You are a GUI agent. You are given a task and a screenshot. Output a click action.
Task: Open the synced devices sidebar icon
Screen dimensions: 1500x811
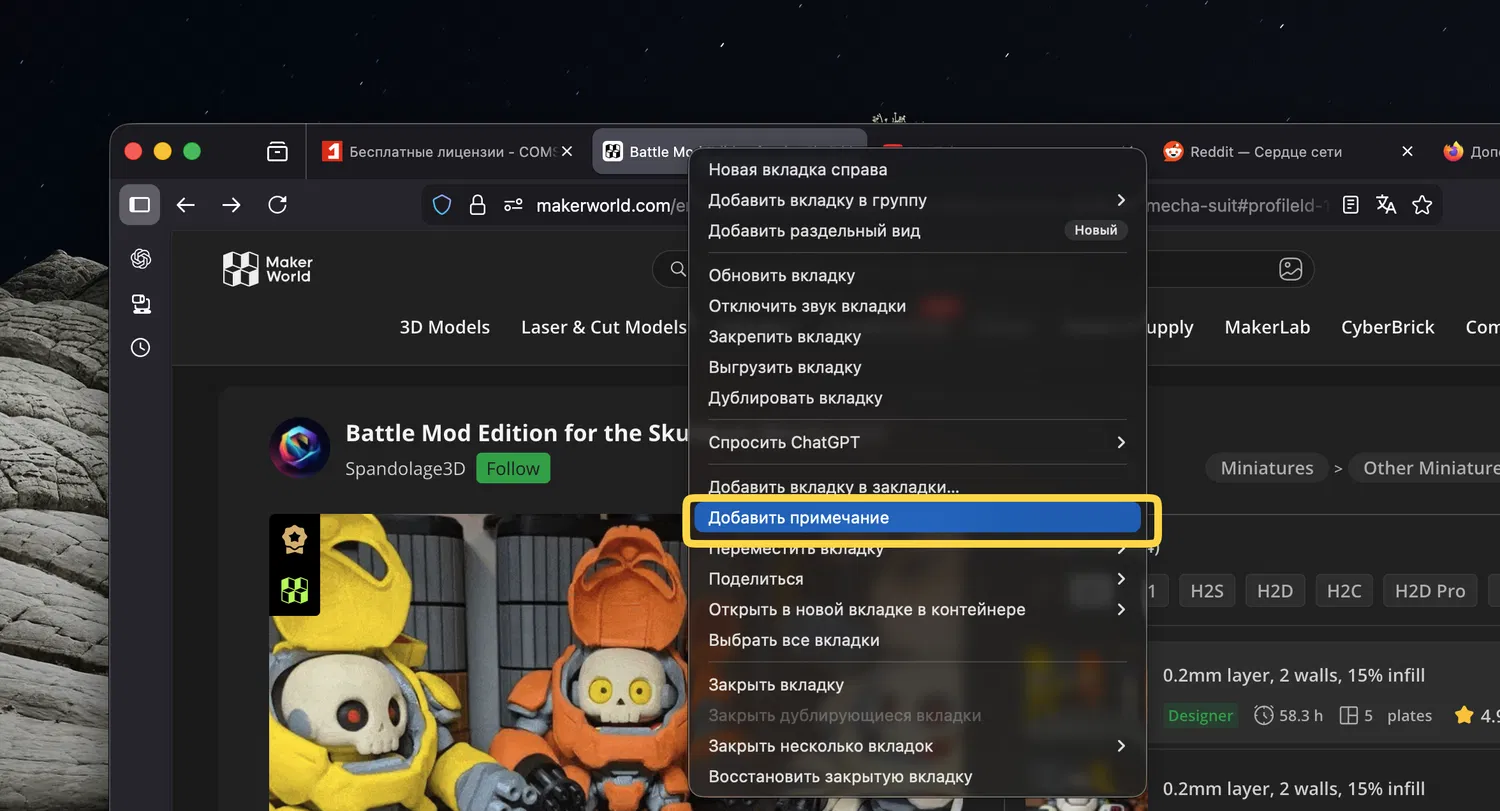141,304
